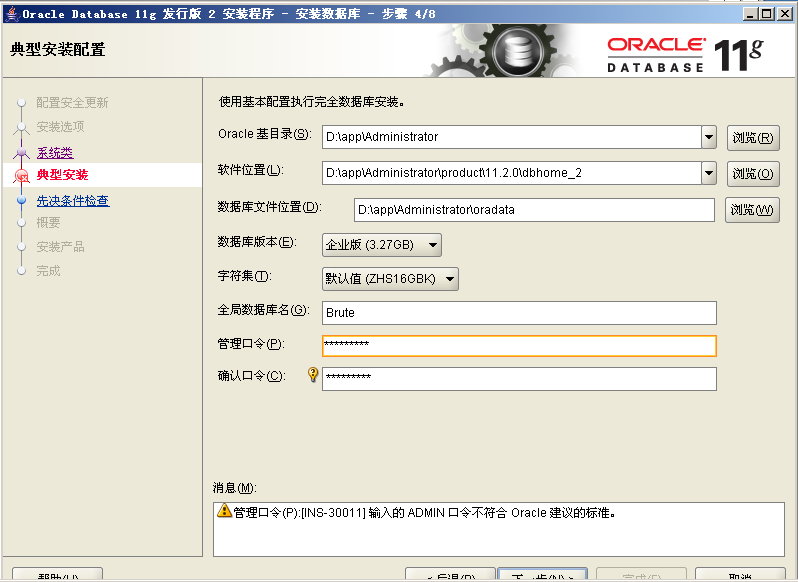Open the 数据库版本 企业版 (3.27GB) dropdown
Image resolution: width=798 pixels, height=582 pixels.
tap(382, 245)
